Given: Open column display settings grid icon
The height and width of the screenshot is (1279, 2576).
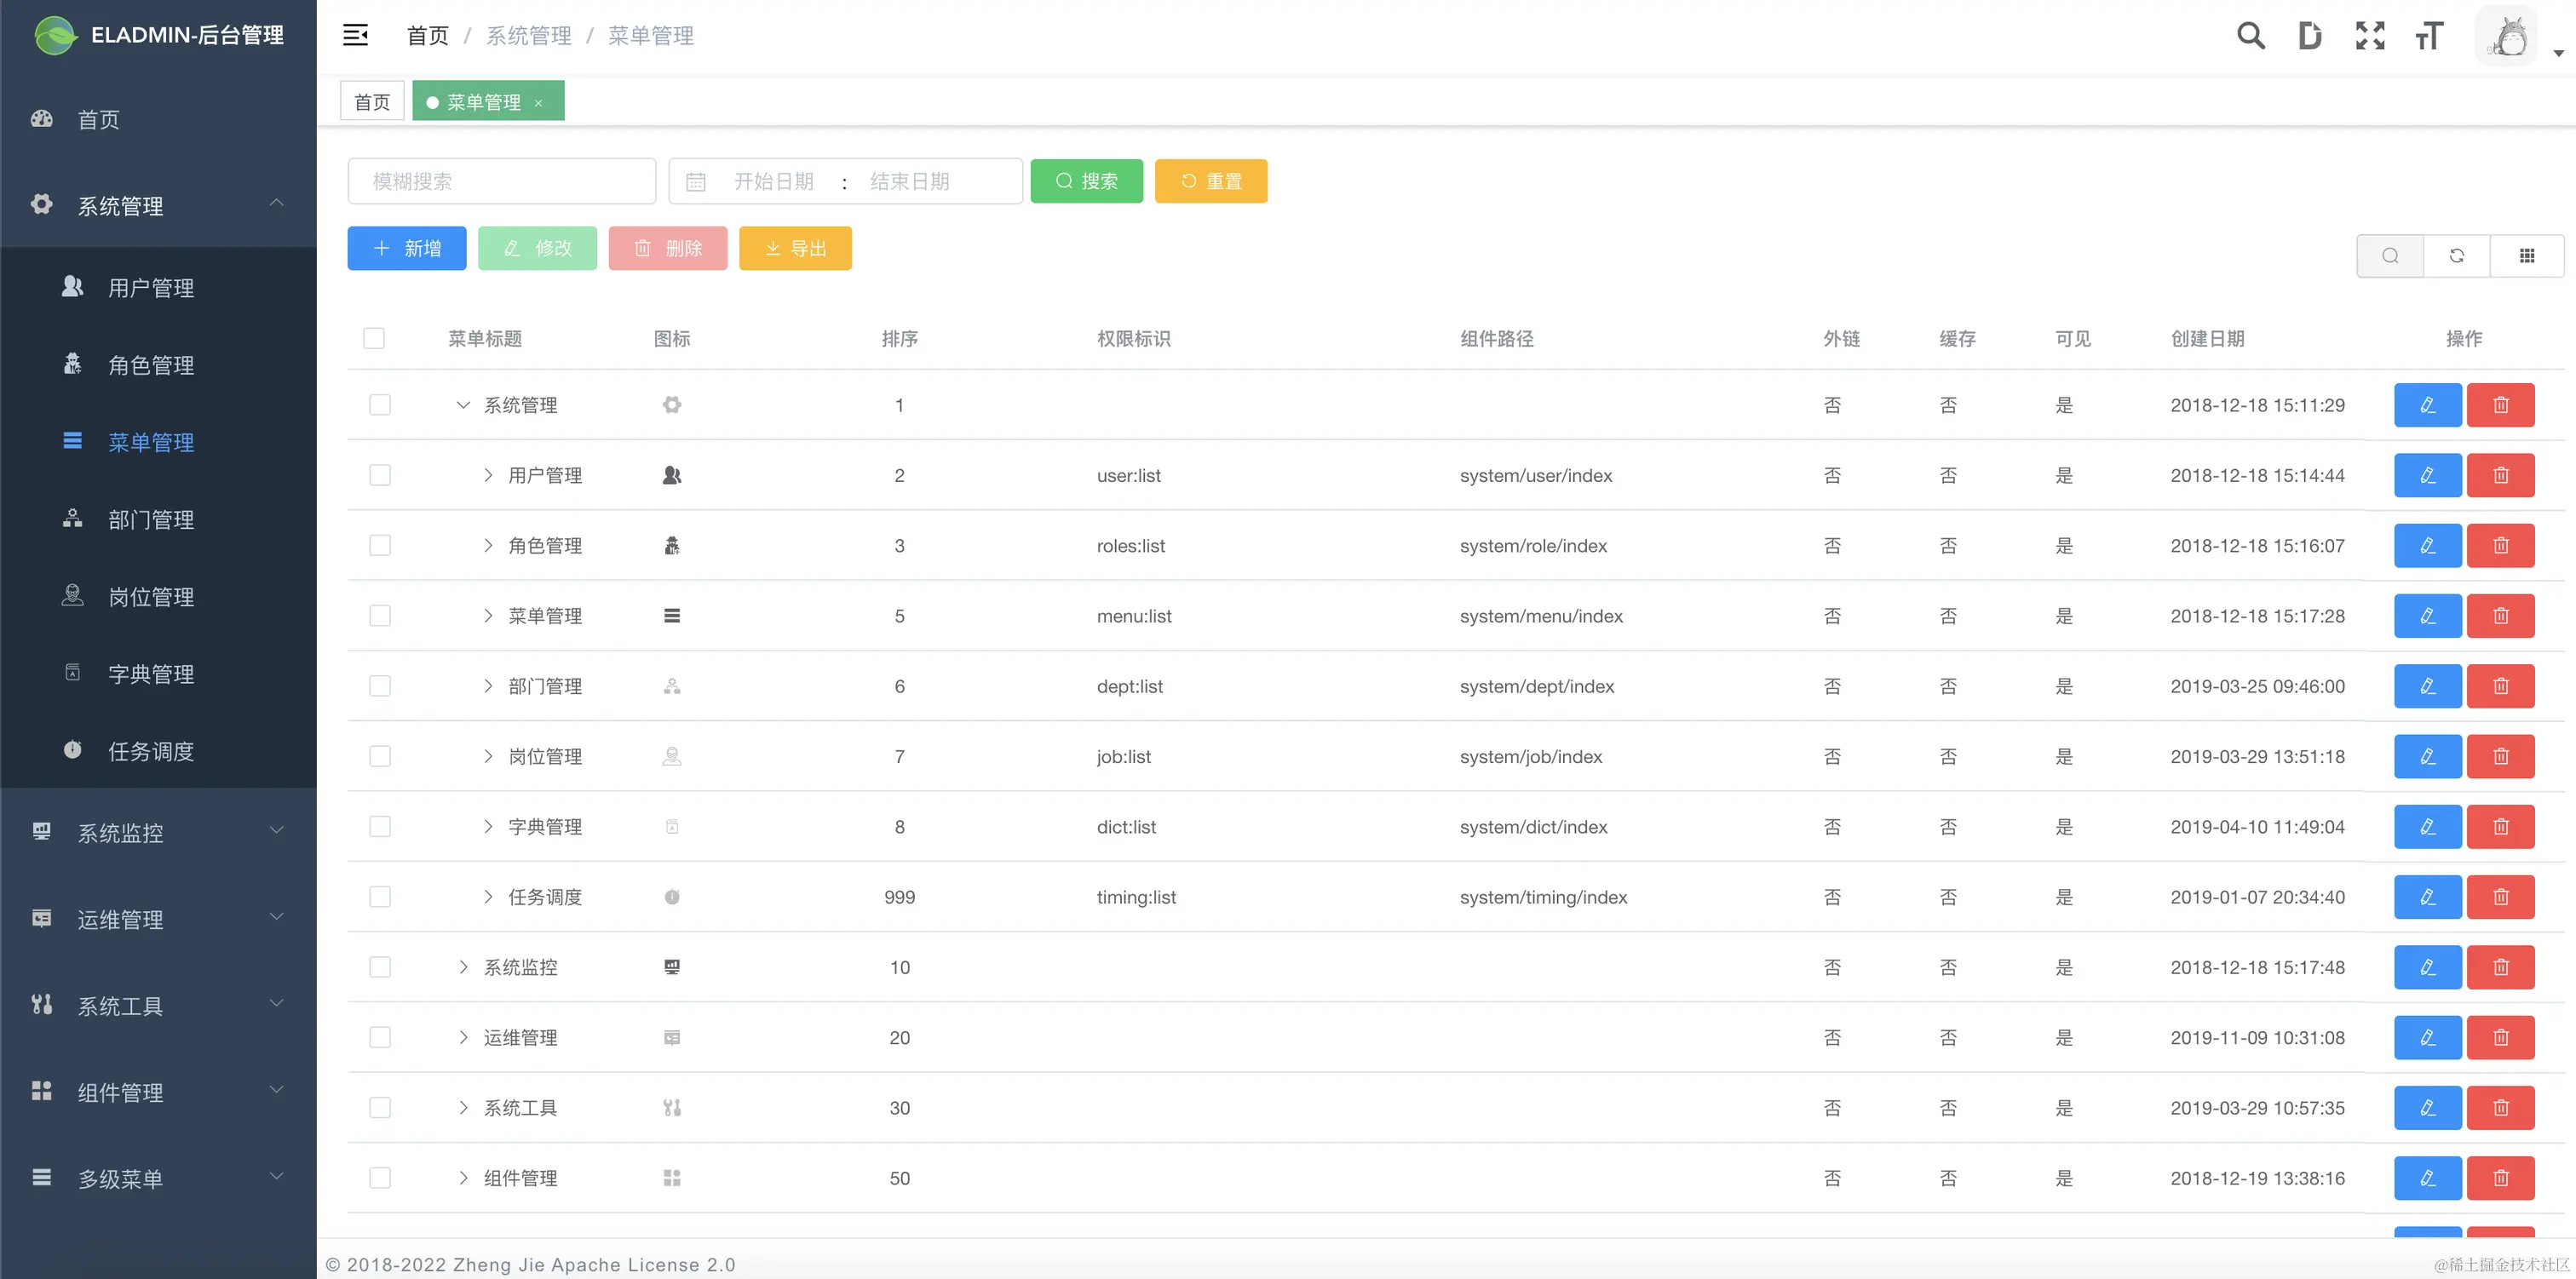Looking at the screenshot, I should (x=2527, y=255).
